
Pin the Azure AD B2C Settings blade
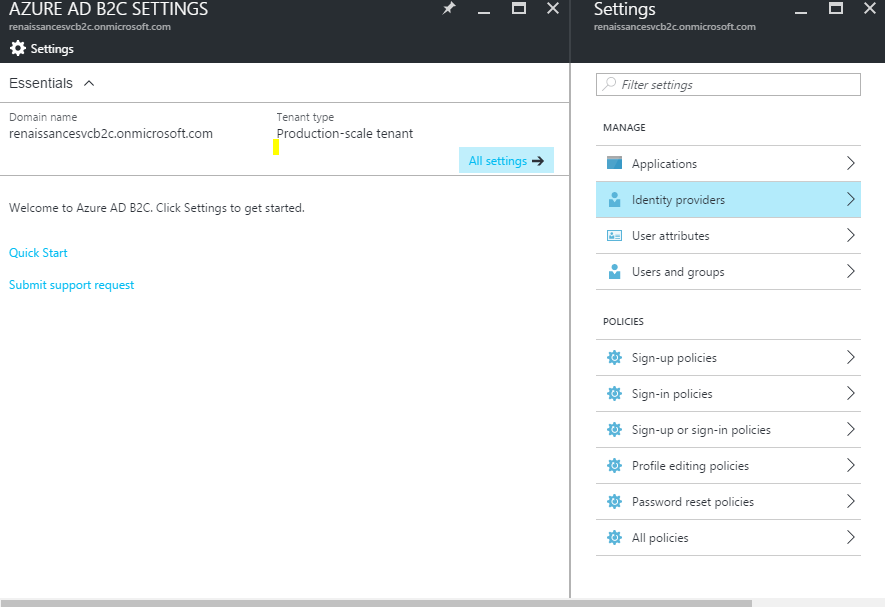pos(449,9)
